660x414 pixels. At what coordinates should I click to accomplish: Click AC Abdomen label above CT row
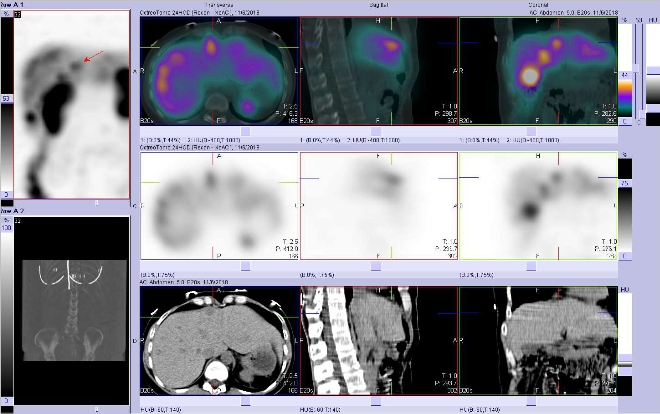point(184,282)
